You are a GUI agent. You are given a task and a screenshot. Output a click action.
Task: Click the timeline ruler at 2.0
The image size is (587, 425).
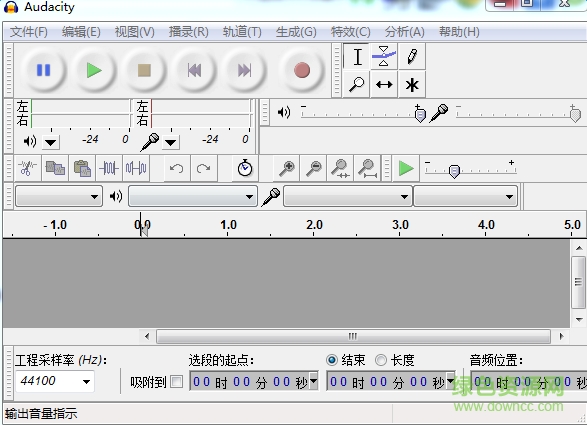pos(314,225)
